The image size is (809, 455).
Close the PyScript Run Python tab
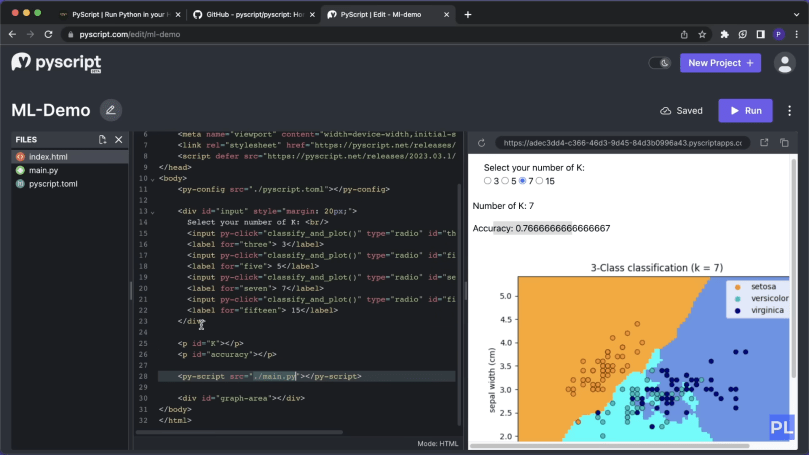(178, 14)
